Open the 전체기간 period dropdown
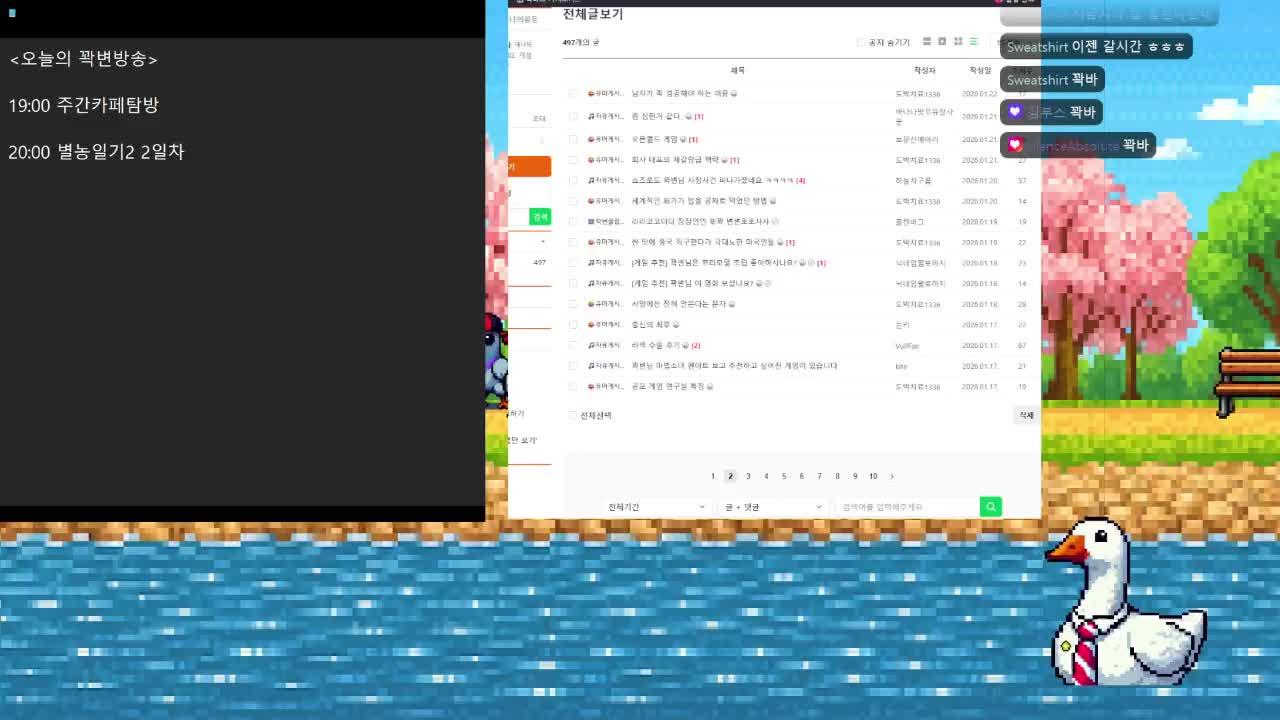1280x720 pixels. pyautogui.click(x=655, y=507)
